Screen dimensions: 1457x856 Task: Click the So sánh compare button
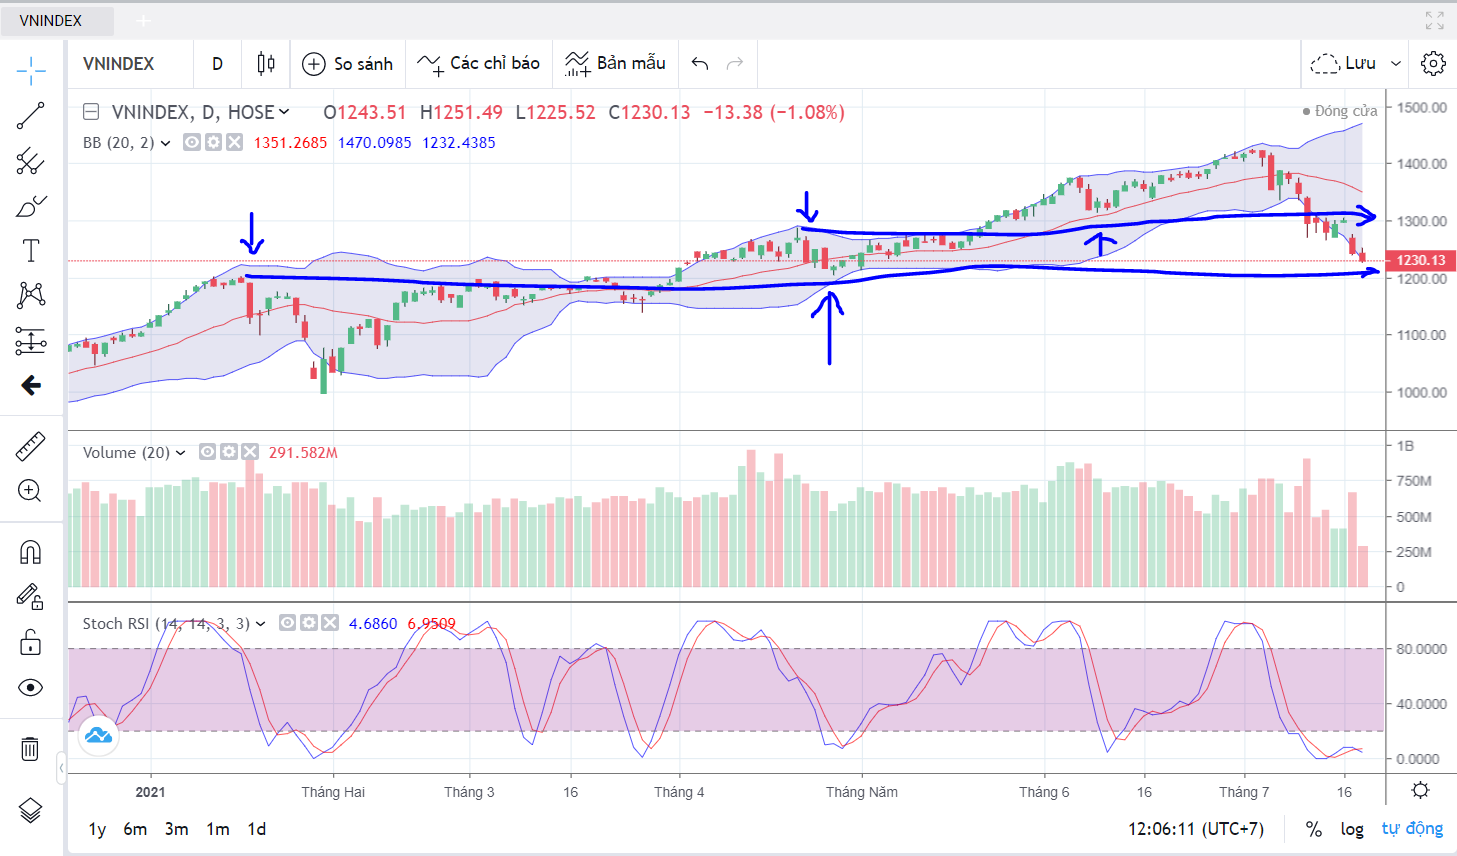tap(348, 64)
